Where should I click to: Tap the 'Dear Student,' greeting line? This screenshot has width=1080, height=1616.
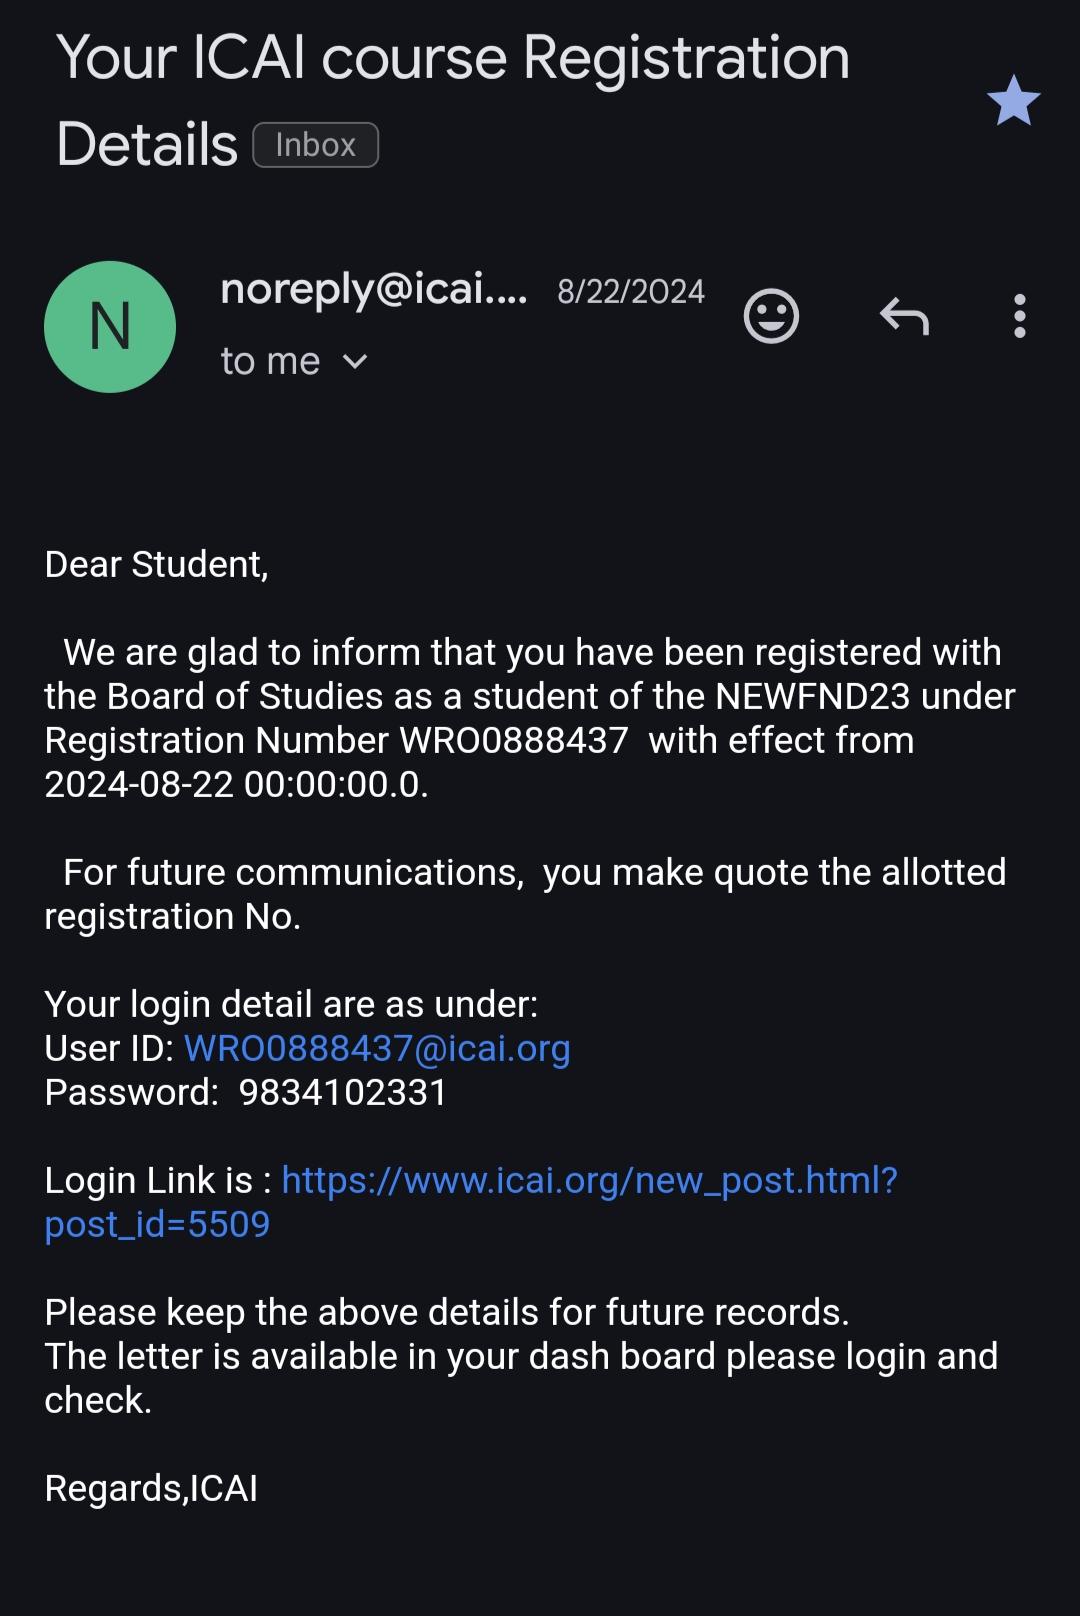pyautogui.click(x=157, y=565)
